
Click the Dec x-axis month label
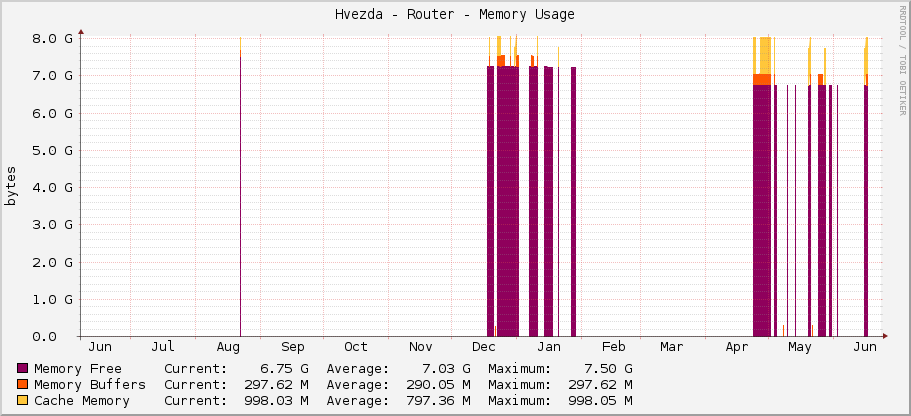[484, 347]
